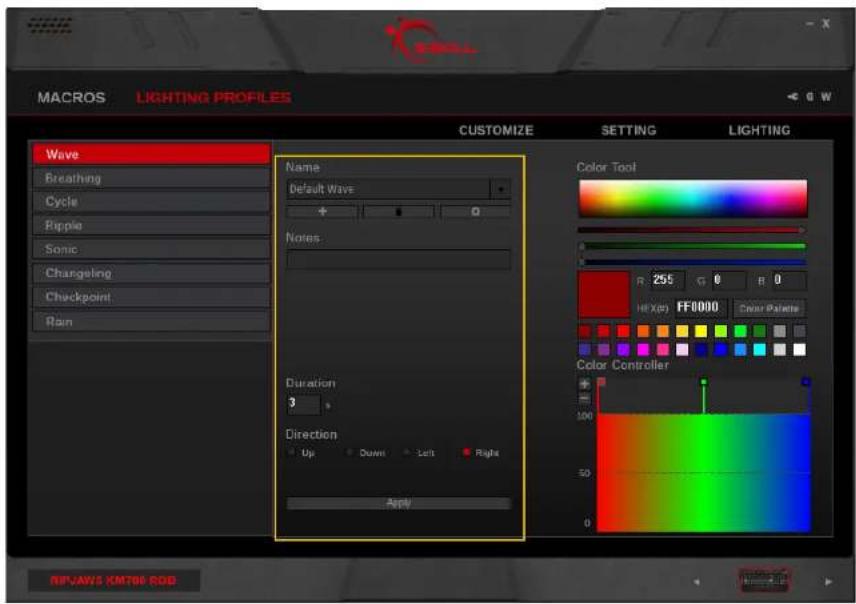This screenshot has height=604, width=856.
Task: Click the R value field showing 255
Action: [x=667, y=280]
